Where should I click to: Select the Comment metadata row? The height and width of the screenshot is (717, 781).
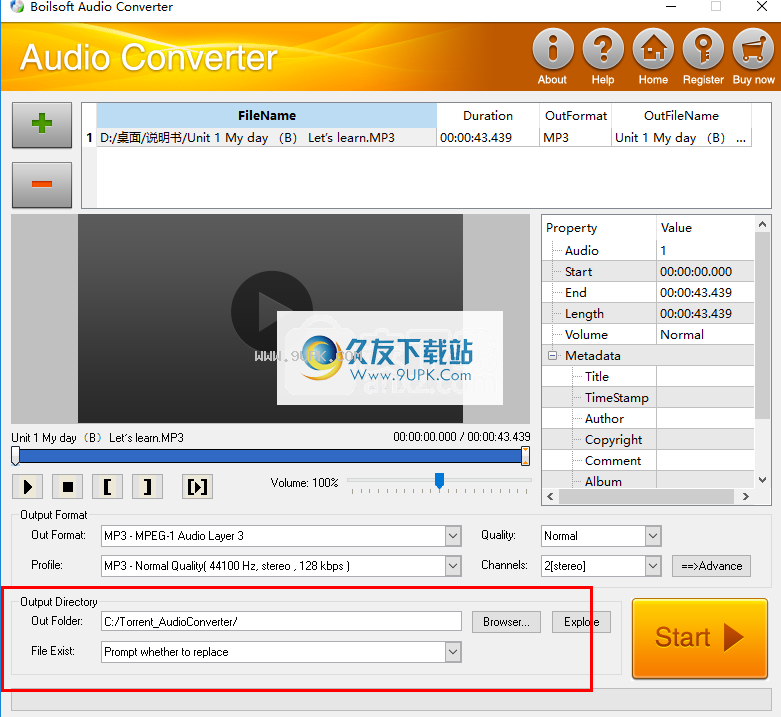(648, 461)
